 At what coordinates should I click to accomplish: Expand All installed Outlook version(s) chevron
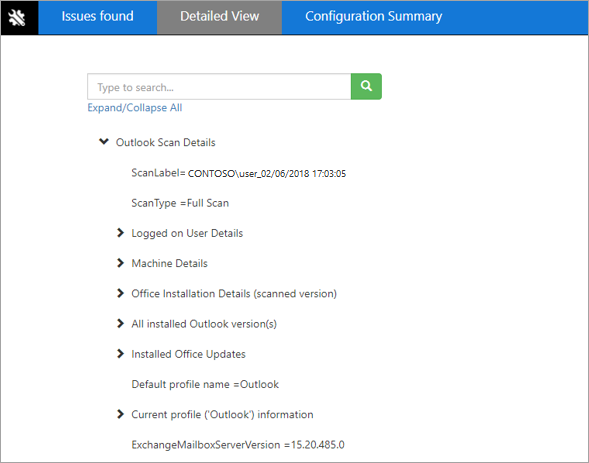pos(120,323)
